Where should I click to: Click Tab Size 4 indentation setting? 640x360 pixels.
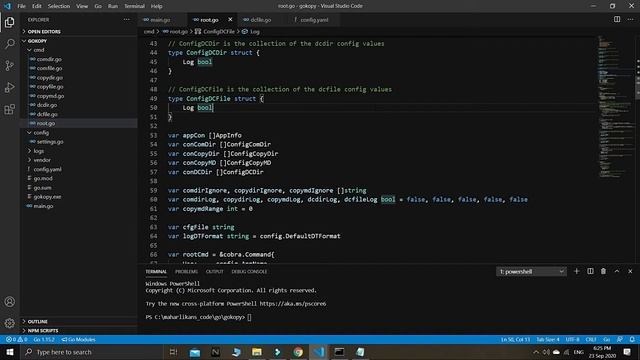click(x=548, y=340)
